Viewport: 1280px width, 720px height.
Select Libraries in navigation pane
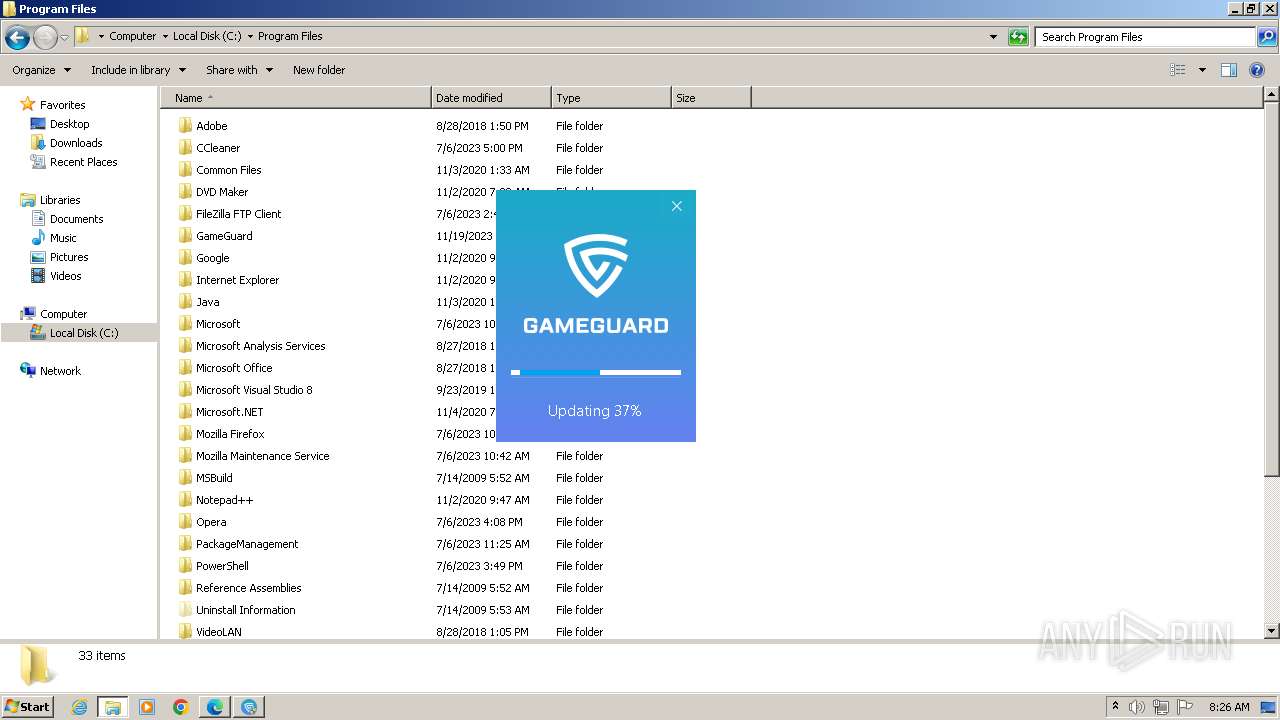pos(60,200)
